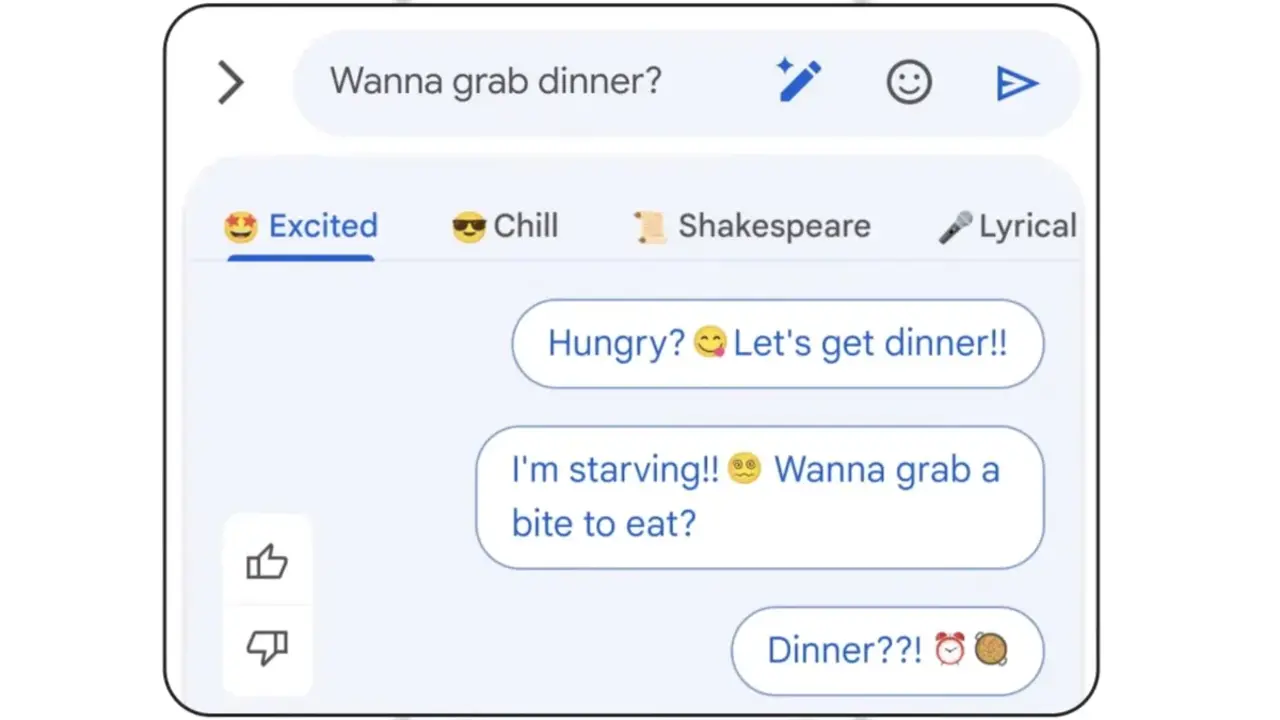Click the scroll emoji beside Shakespeare
The width and height of the screenshot is (1280, 720).
pos(650,228)
